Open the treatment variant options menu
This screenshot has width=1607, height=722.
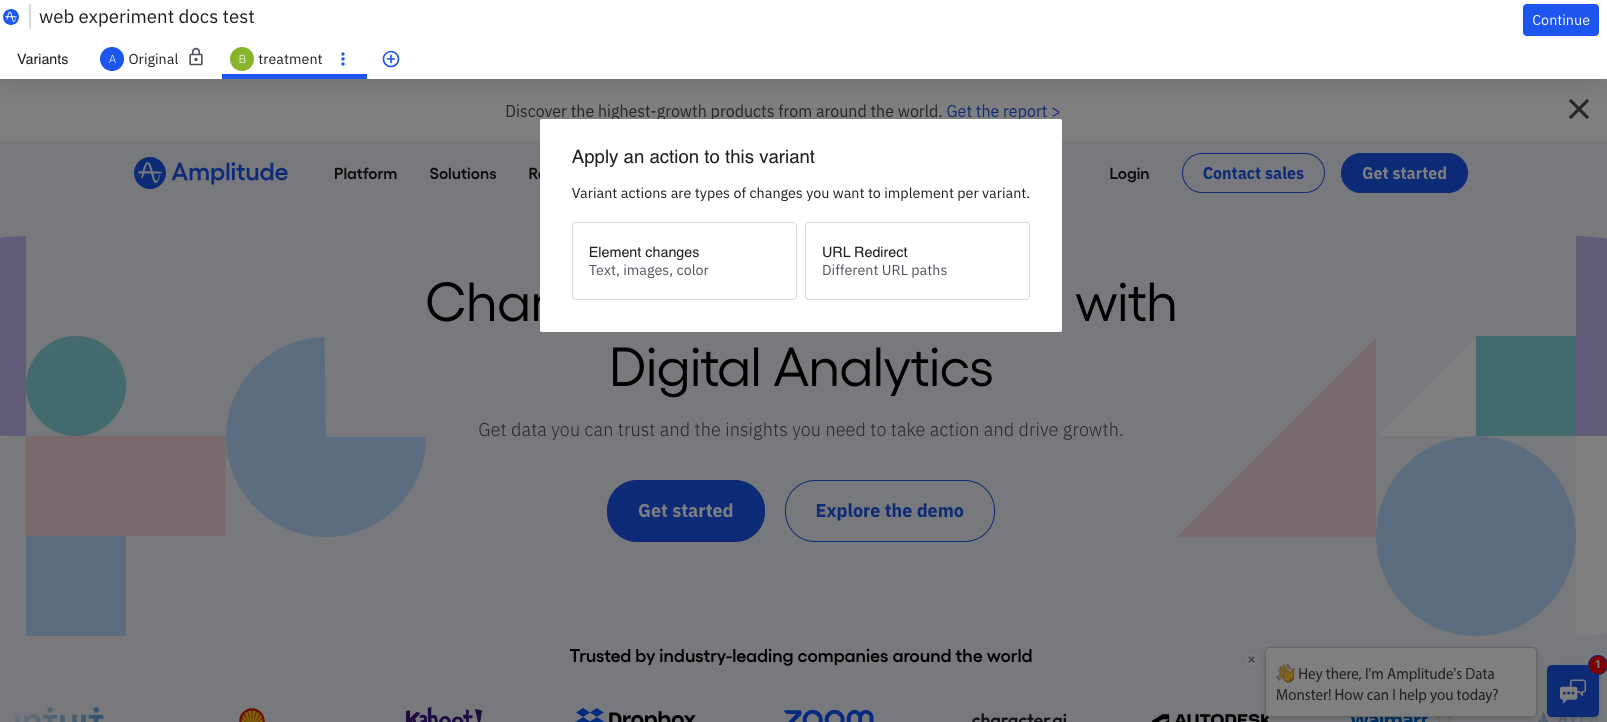tap(343, 59)
